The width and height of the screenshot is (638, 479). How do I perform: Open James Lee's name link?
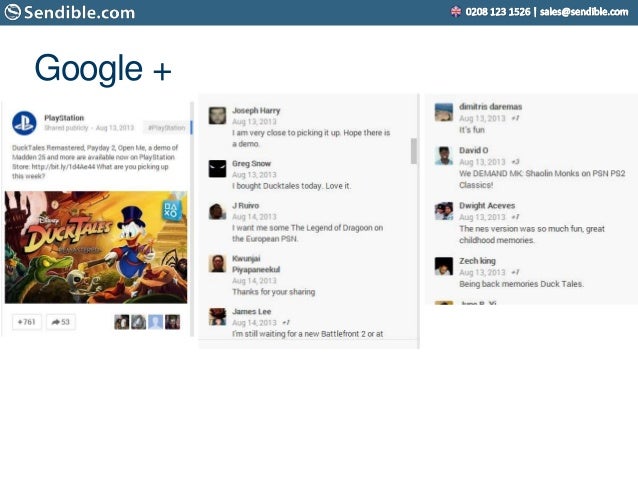251,311
